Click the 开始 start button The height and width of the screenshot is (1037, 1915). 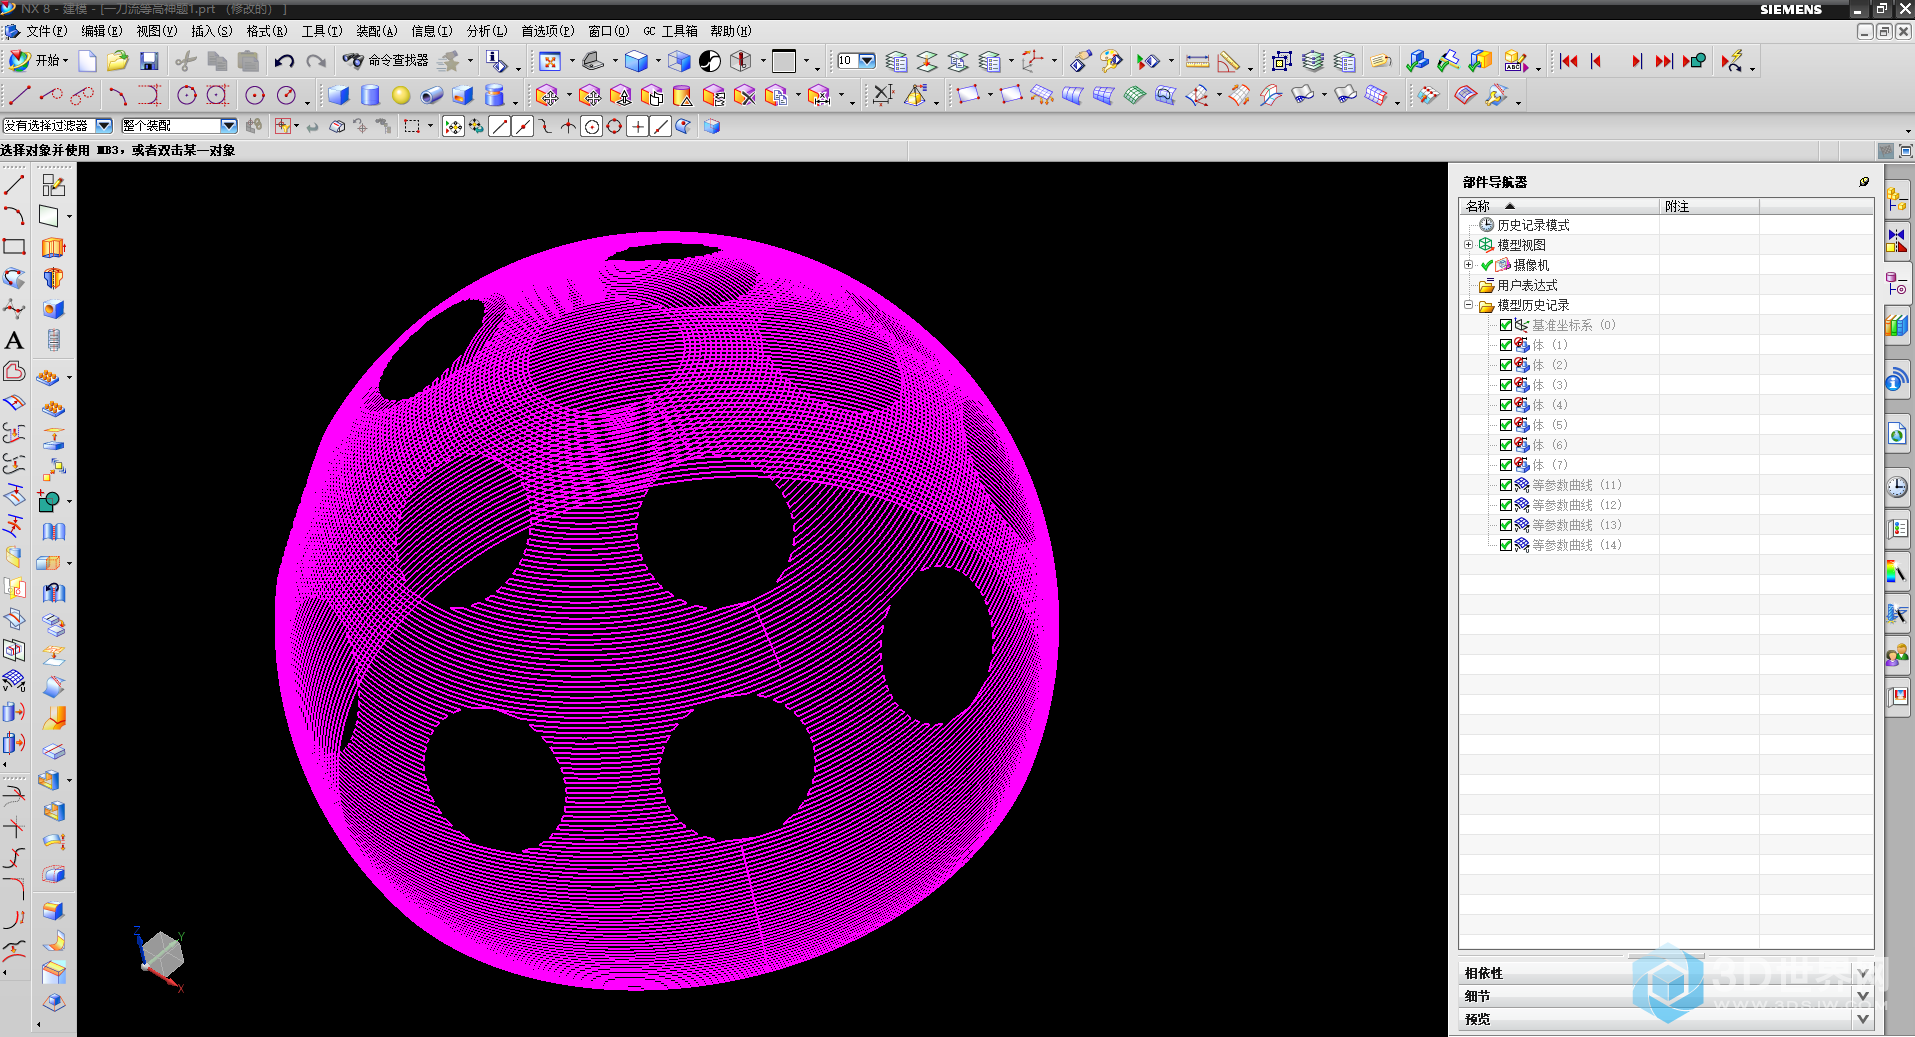click(38, 61)
